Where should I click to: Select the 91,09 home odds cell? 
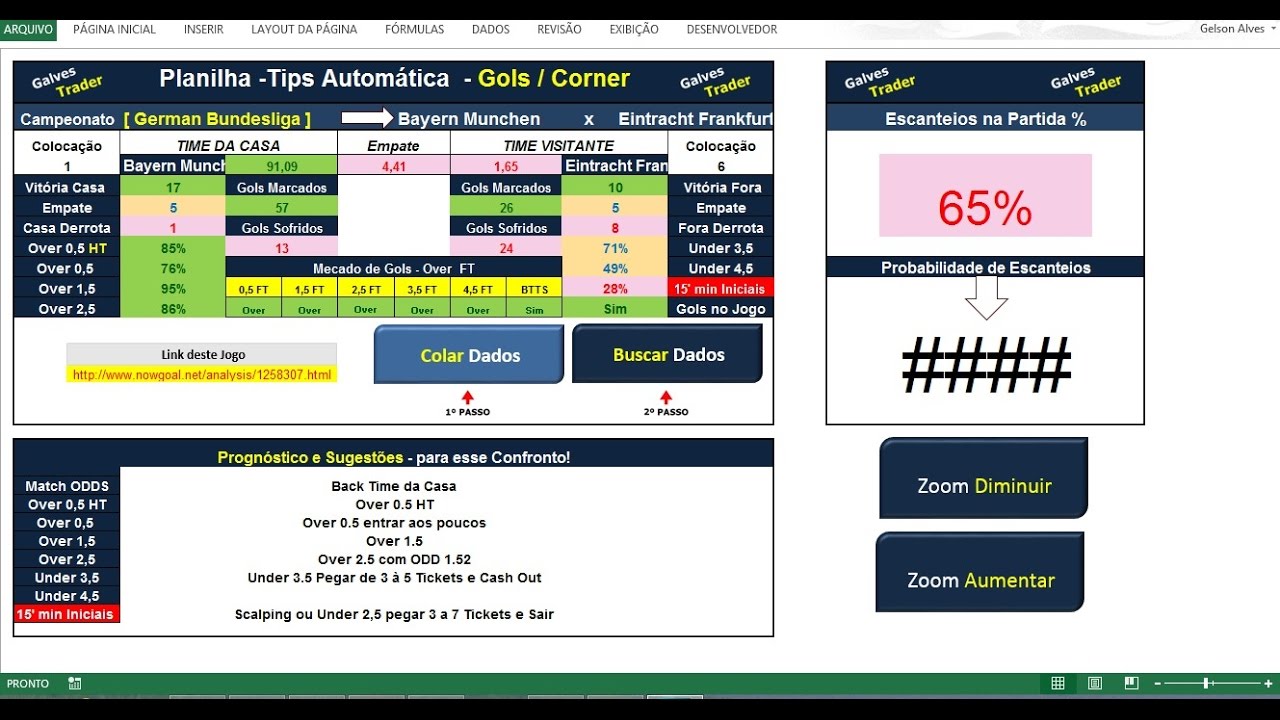pos(282,166)
